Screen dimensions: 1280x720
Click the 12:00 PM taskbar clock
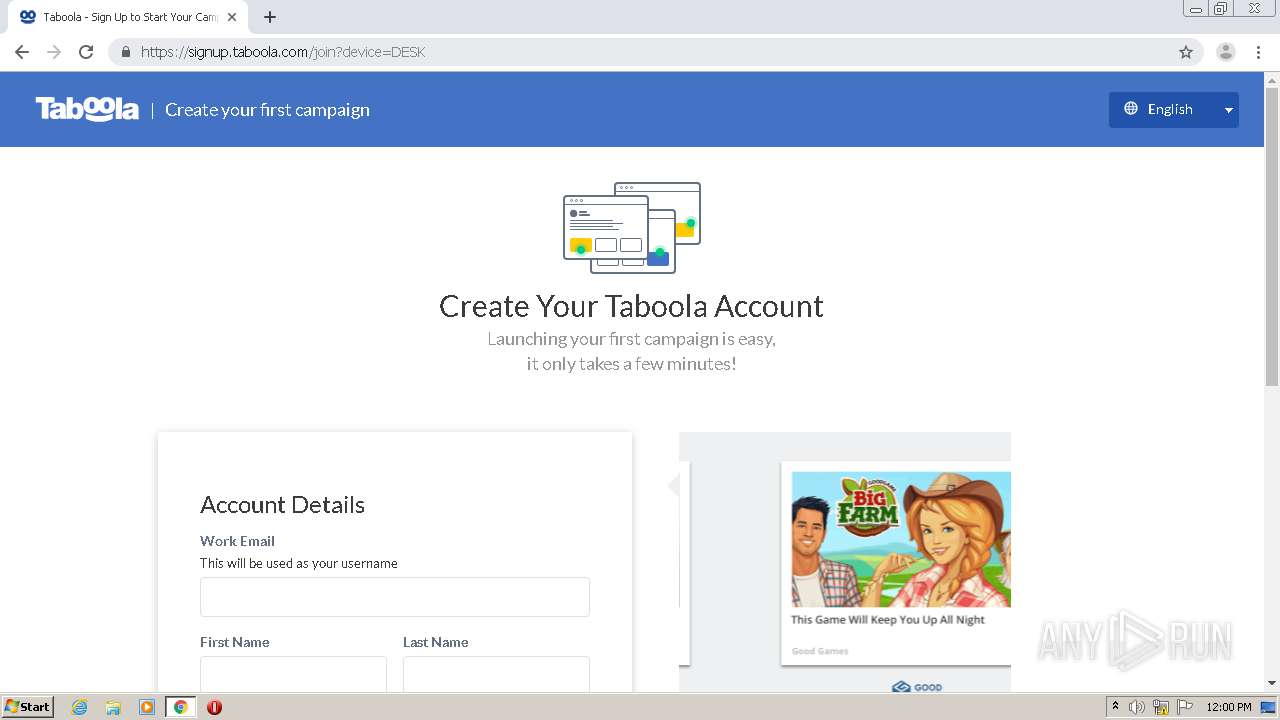pyautogui.click(x=1229, y=707)
